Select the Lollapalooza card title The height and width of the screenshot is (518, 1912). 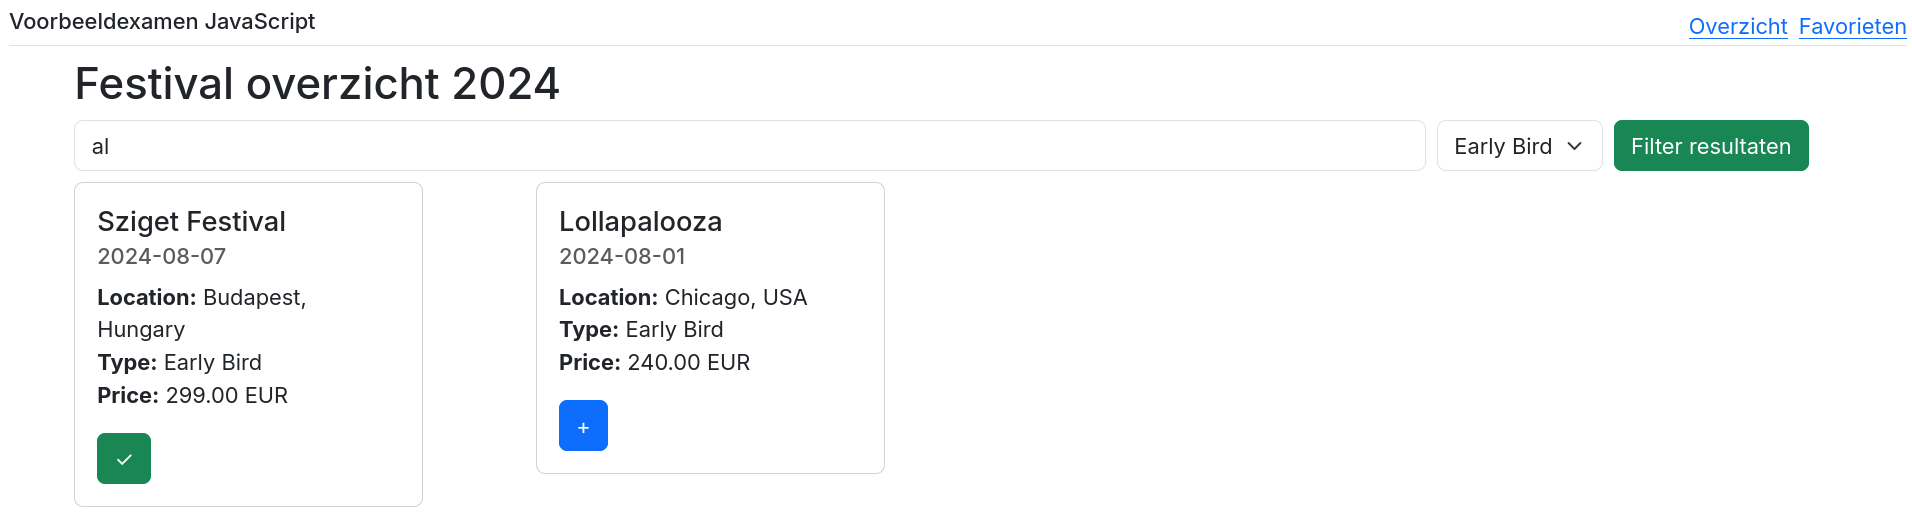[640, 222]
